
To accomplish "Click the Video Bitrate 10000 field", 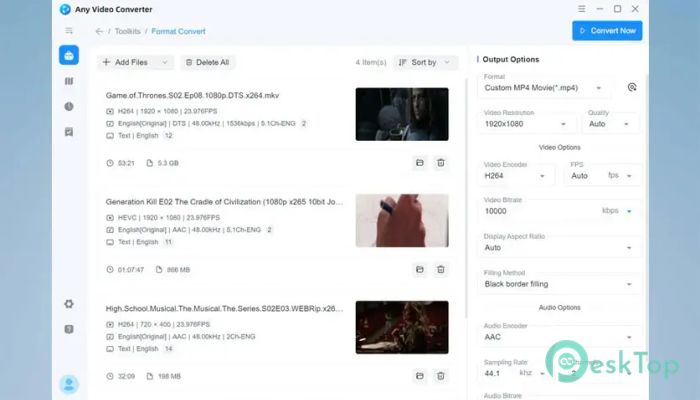I will click(538, 211).
